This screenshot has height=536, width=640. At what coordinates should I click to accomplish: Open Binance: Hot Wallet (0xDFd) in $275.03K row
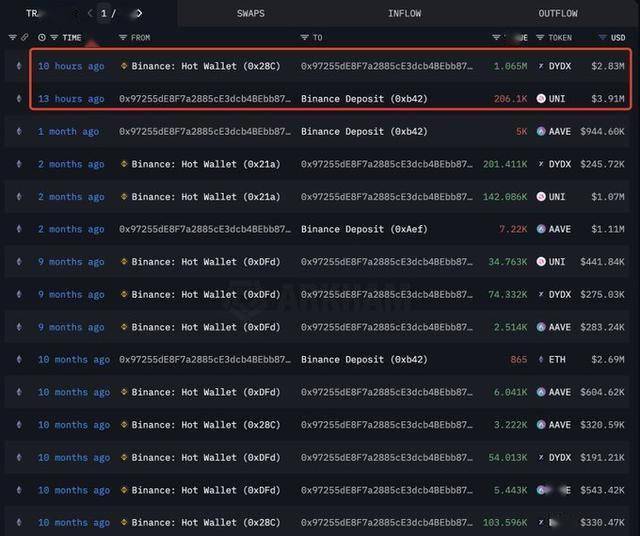tap(206, 294)
